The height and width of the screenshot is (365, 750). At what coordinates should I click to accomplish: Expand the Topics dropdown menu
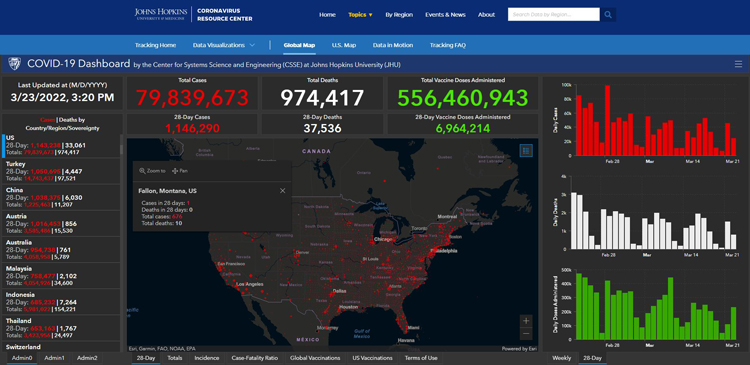point(360,15)
